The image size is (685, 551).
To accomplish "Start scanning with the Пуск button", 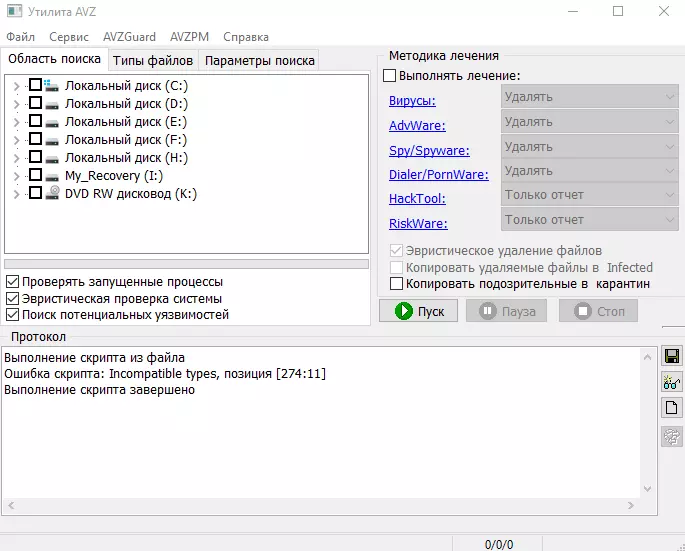I will 419,311.
